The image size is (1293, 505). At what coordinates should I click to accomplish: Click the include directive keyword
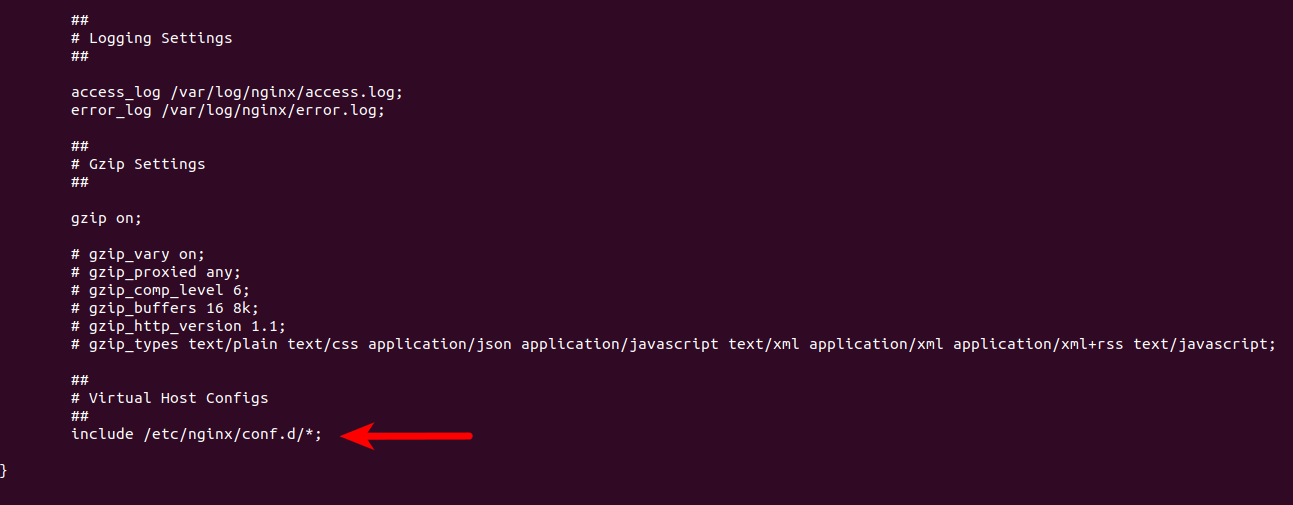click(102, 434)
